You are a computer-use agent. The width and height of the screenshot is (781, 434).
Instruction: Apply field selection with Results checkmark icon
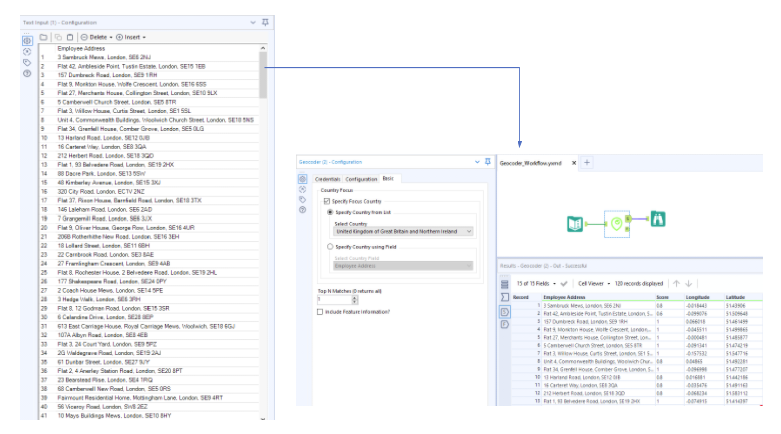click(x=564, y=284)
